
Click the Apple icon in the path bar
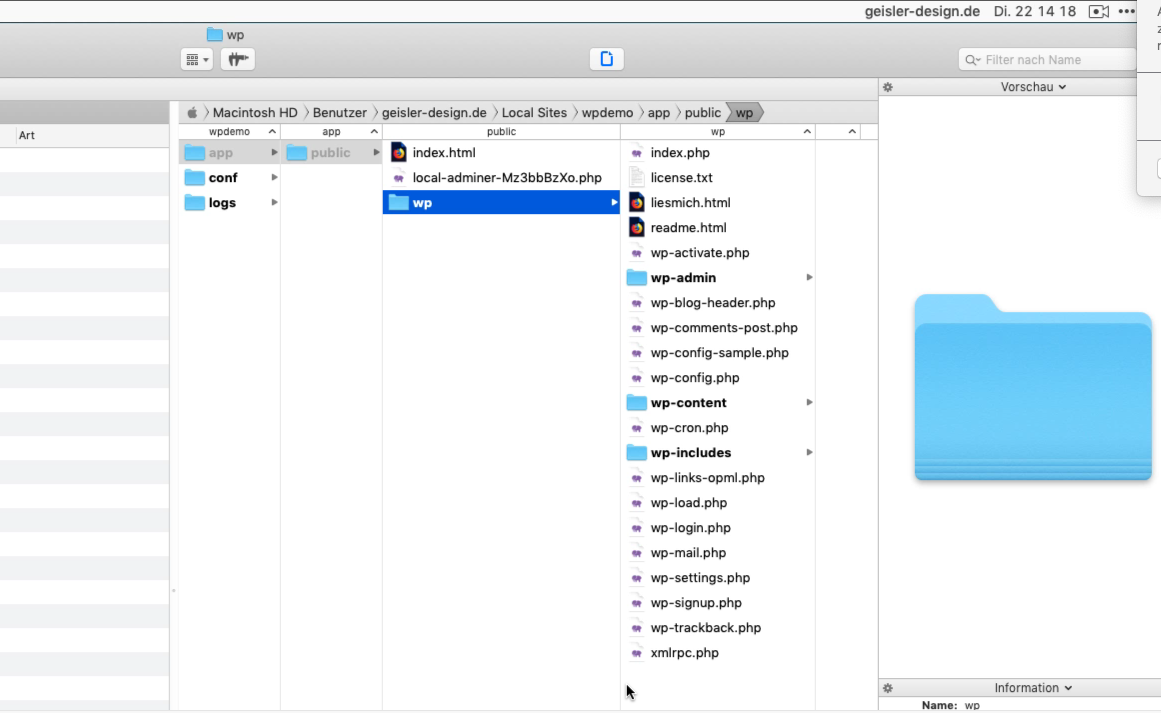click(x=192, y=113)
